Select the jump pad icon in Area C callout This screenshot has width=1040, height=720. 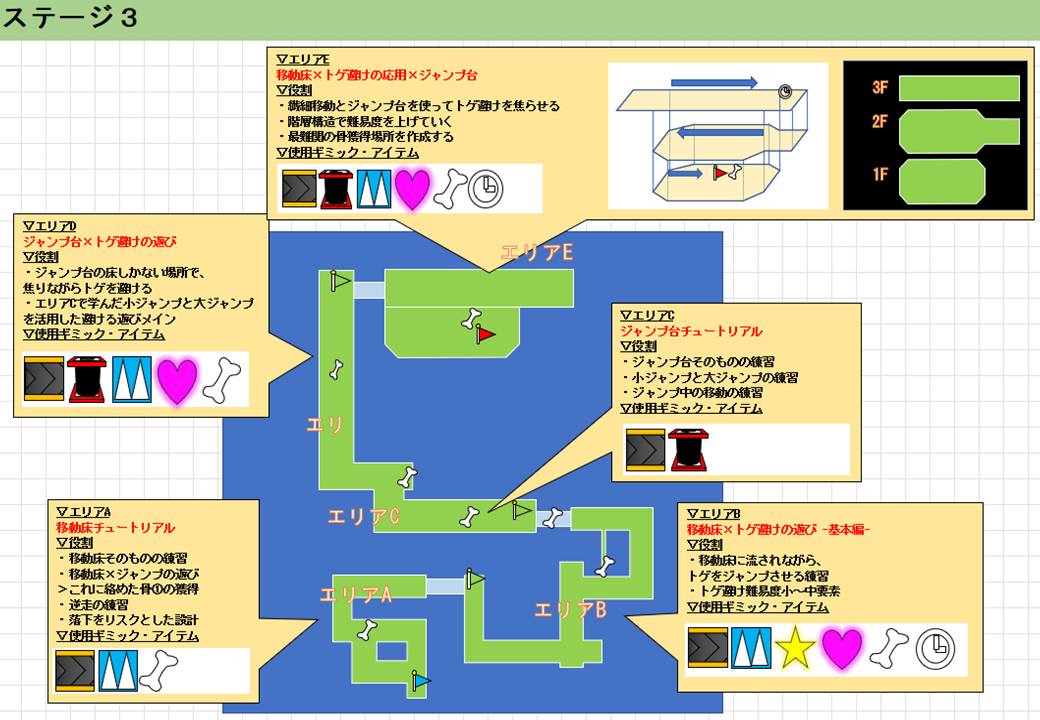click(x=686, y=449)
